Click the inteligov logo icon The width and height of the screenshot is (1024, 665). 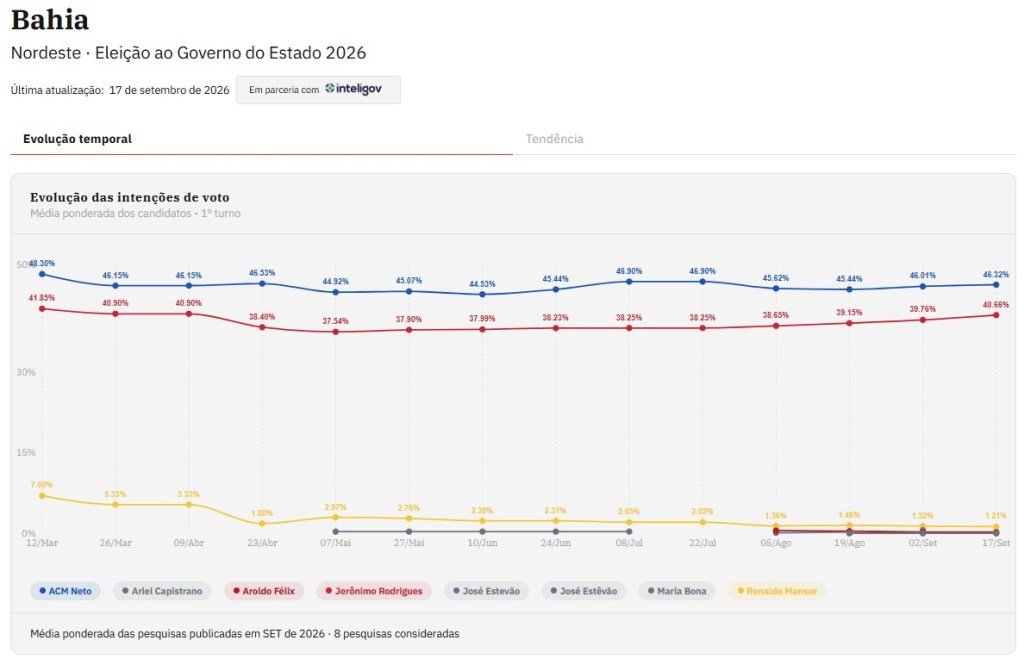[x=330, y=88]
